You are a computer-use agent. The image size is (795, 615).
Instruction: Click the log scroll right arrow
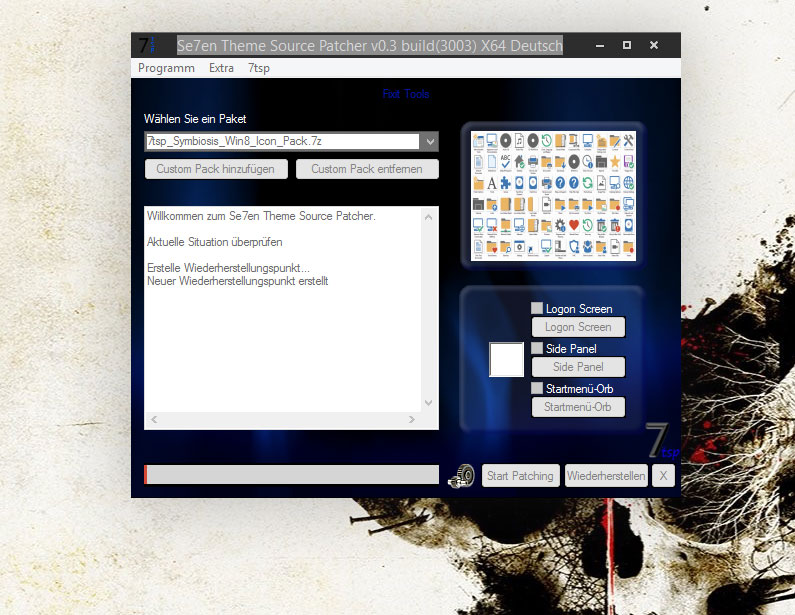(412, 419)
